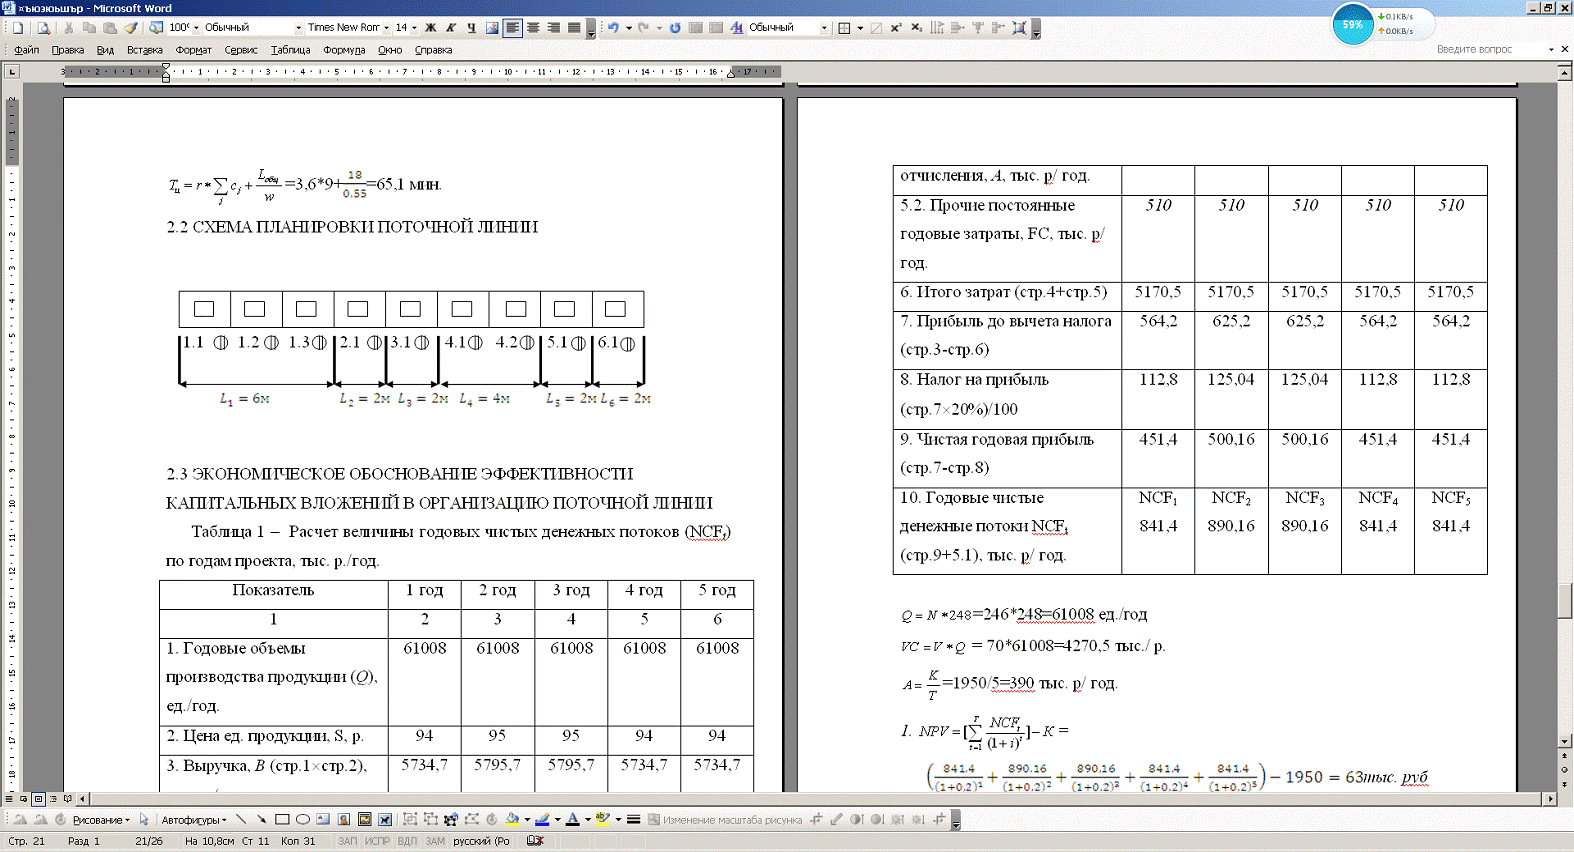Image resolution: width=1574 pixels, height=852 pixels.
Task: Open the Формат menu
Action: pyautogui.click(x=193, y=50)
